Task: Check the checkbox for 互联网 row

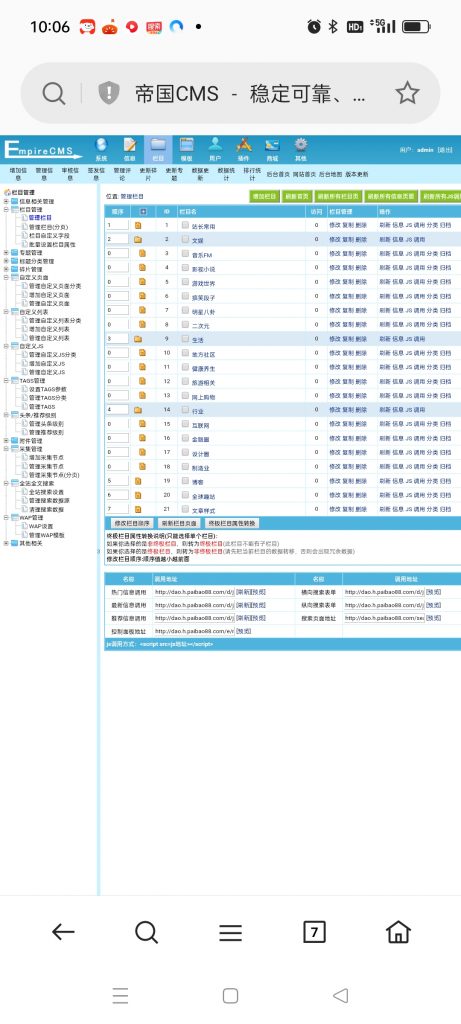Action: pyautogui.click(x=185, y=424)
